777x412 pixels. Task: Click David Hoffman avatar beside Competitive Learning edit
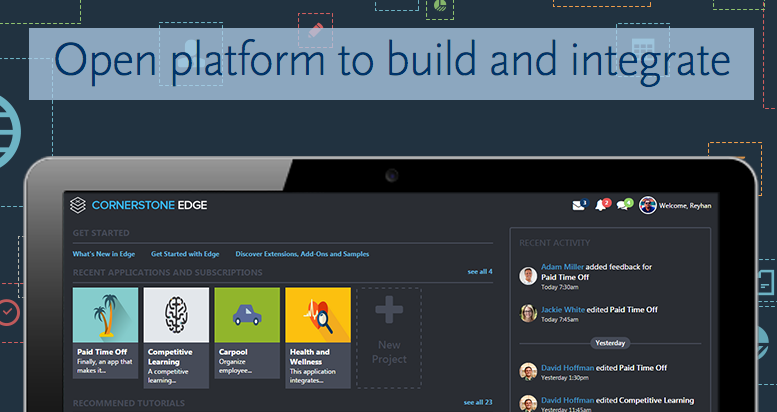tap(528, 404)
